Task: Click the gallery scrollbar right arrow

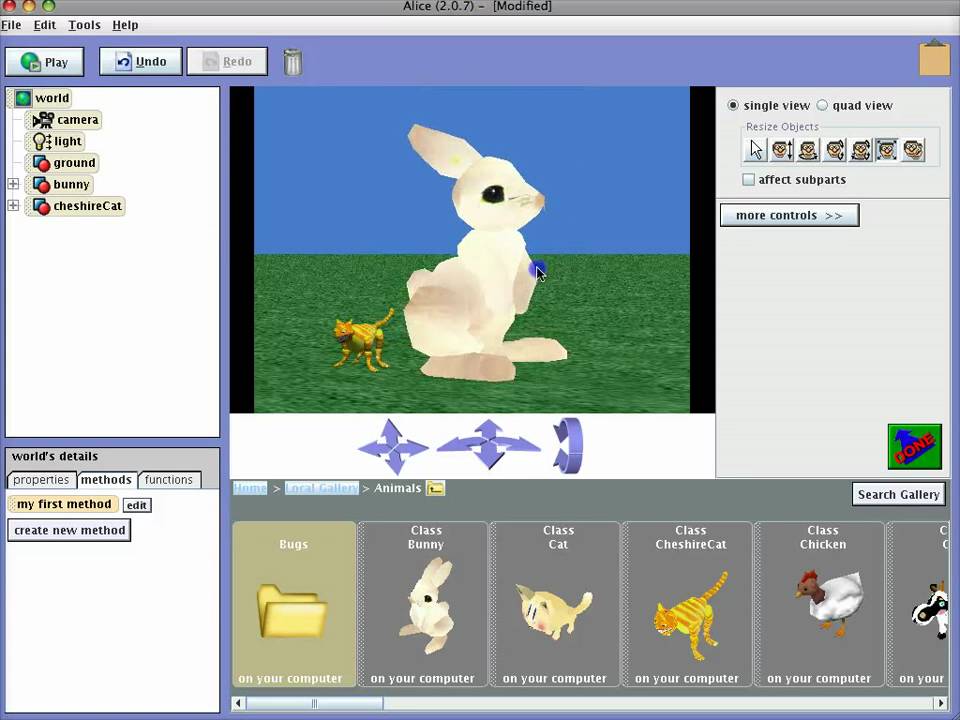Action: pyautogui.click(x=941, y=703)
